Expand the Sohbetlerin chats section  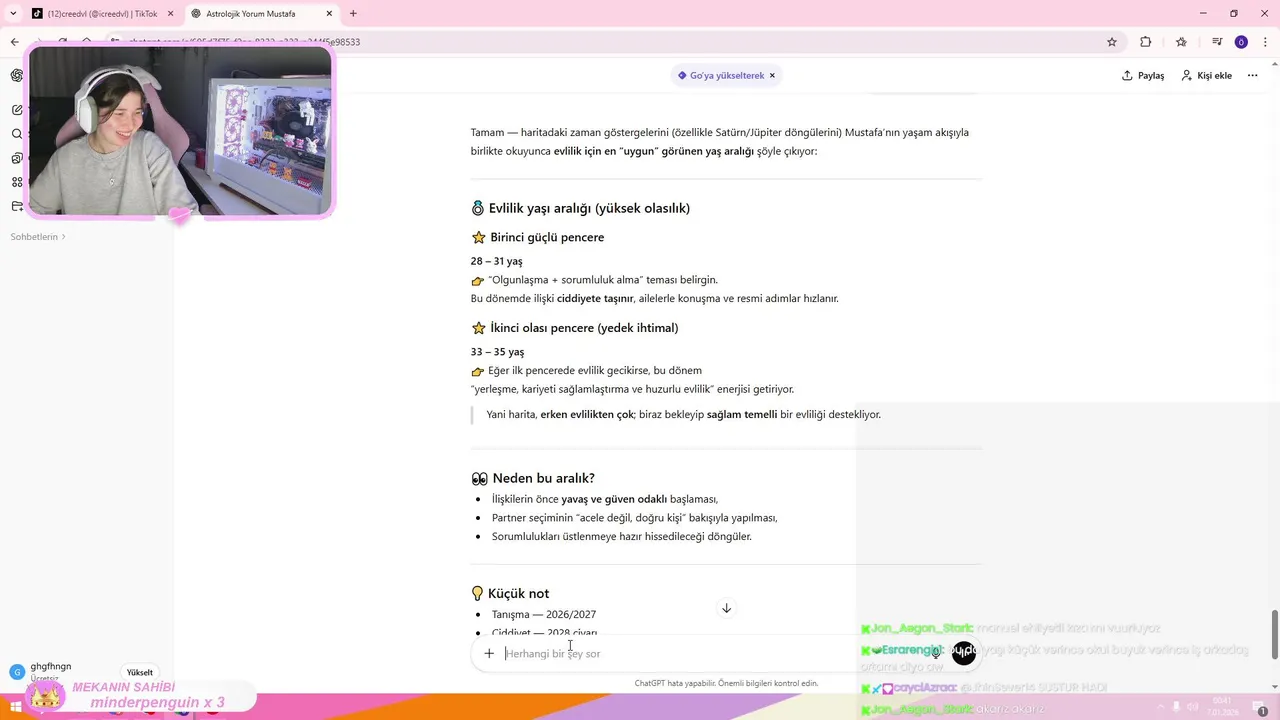click(x=38, y=237)
